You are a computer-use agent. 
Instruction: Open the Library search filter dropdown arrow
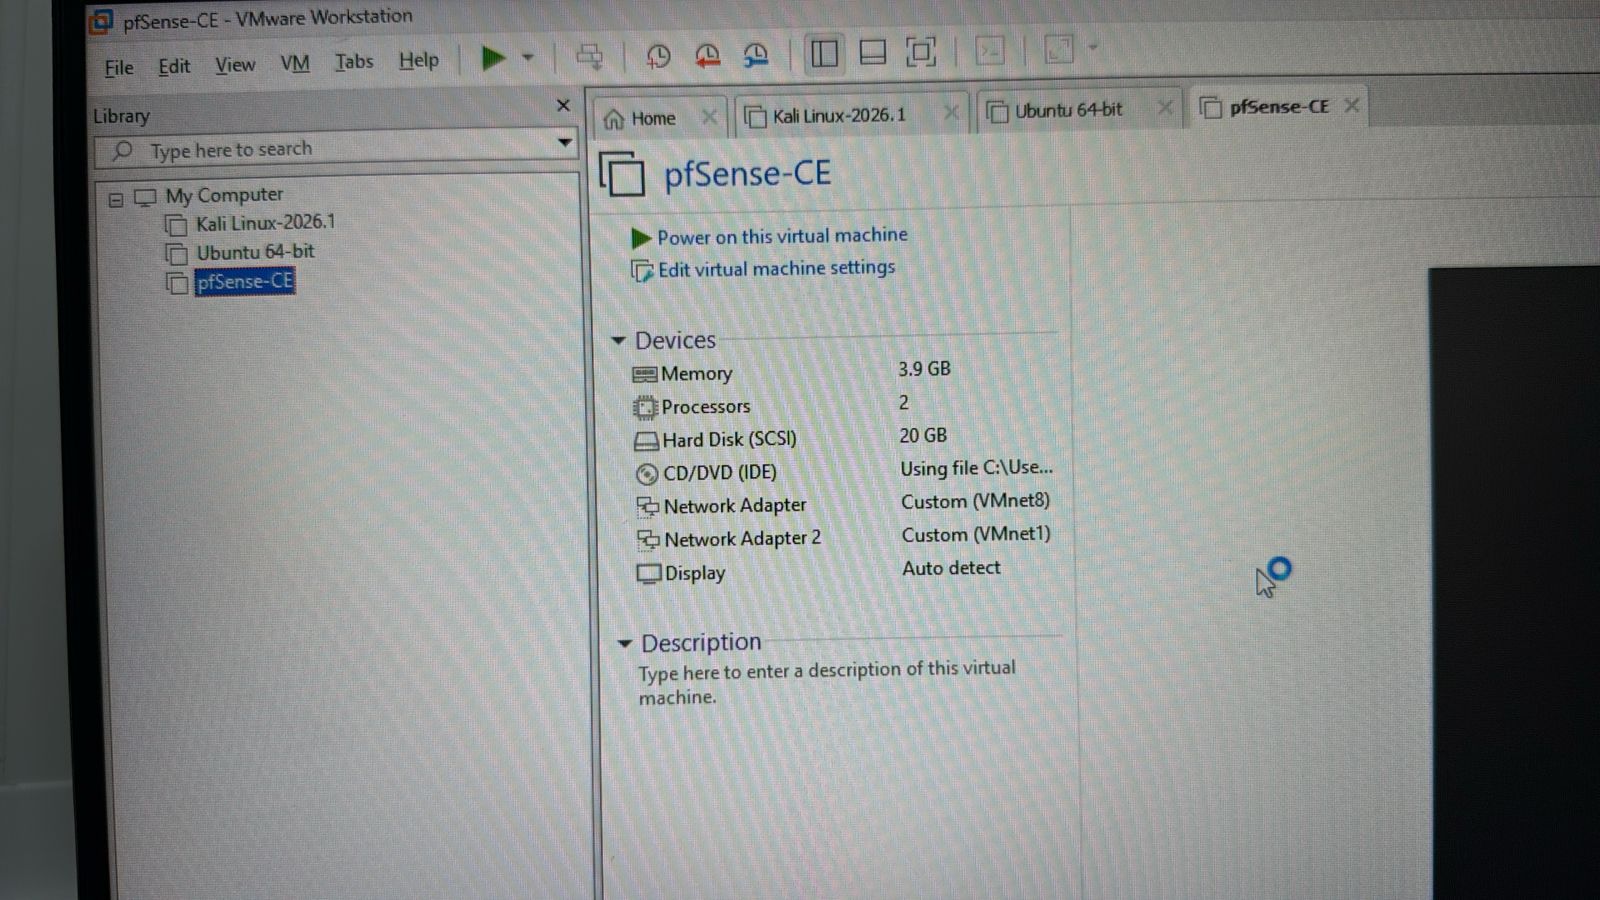tap(565, 142)
